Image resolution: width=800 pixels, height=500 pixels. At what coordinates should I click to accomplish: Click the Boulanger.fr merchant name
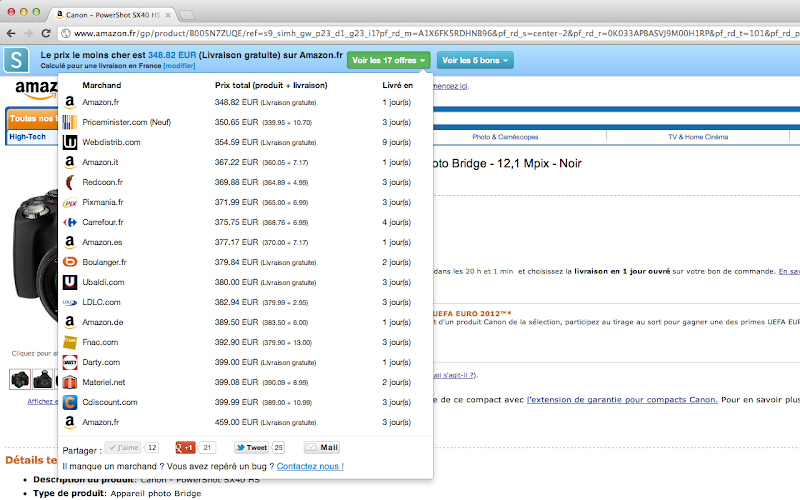(x=104, y=262)
